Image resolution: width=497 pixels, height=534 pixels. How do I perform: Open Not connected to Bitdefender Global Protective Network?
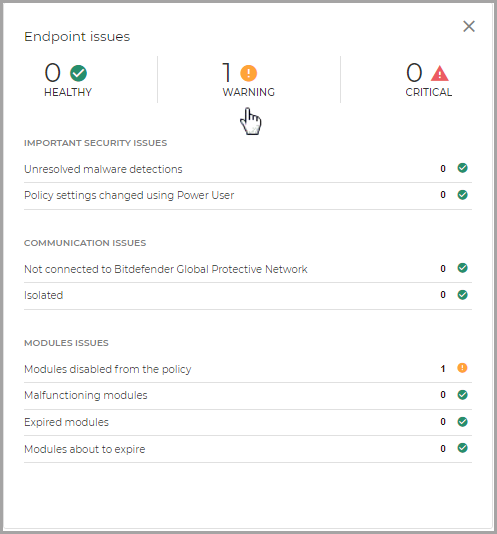(x=248, y=269)
